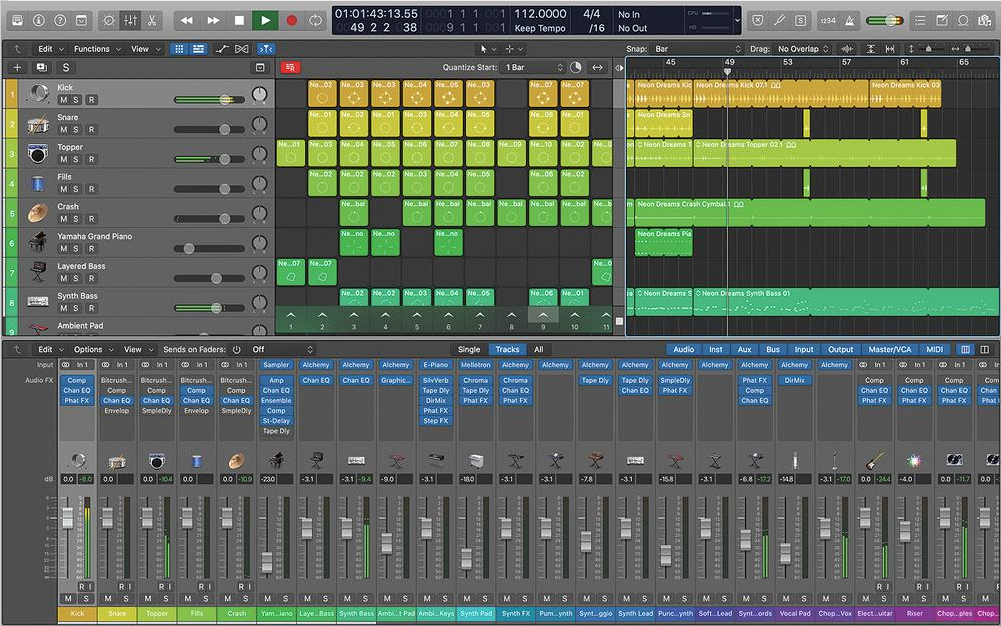Open the tracks area View menu
The height and width of the screenshot is (626, 1001).
[146, 48]
